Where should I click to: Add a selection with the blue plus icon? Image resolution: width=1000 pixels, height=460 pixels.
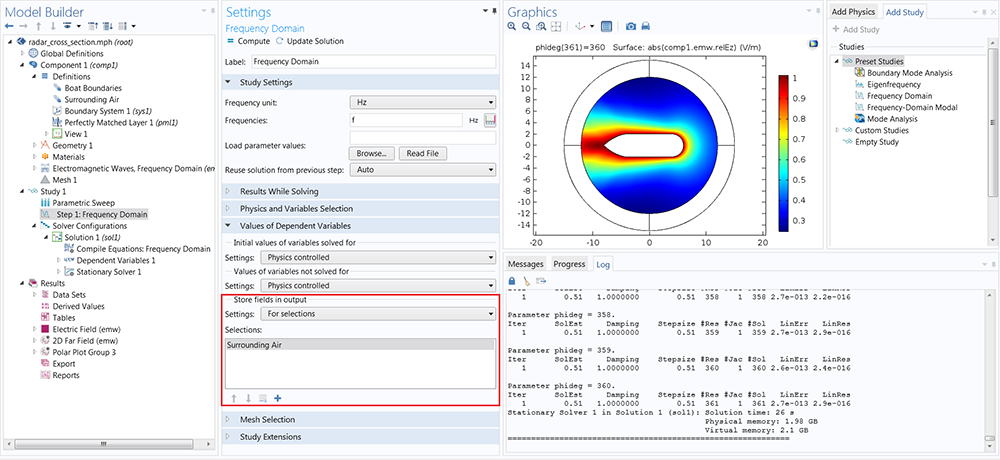coord(277,398)
